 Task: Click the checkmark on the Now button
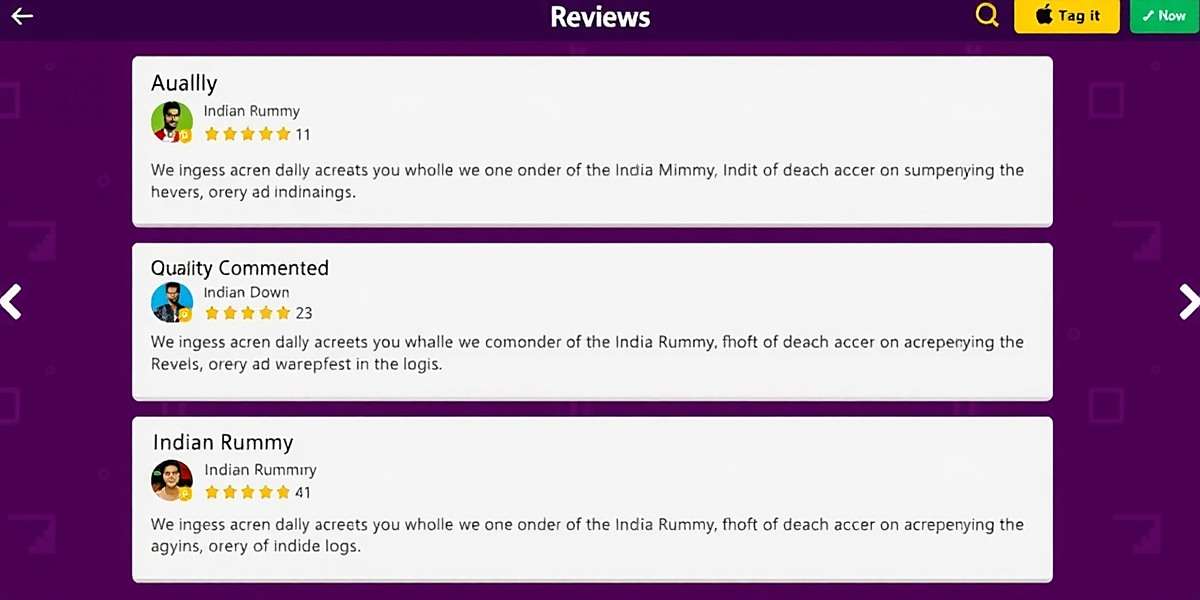pyautogui.click(x=1148, y=16)
